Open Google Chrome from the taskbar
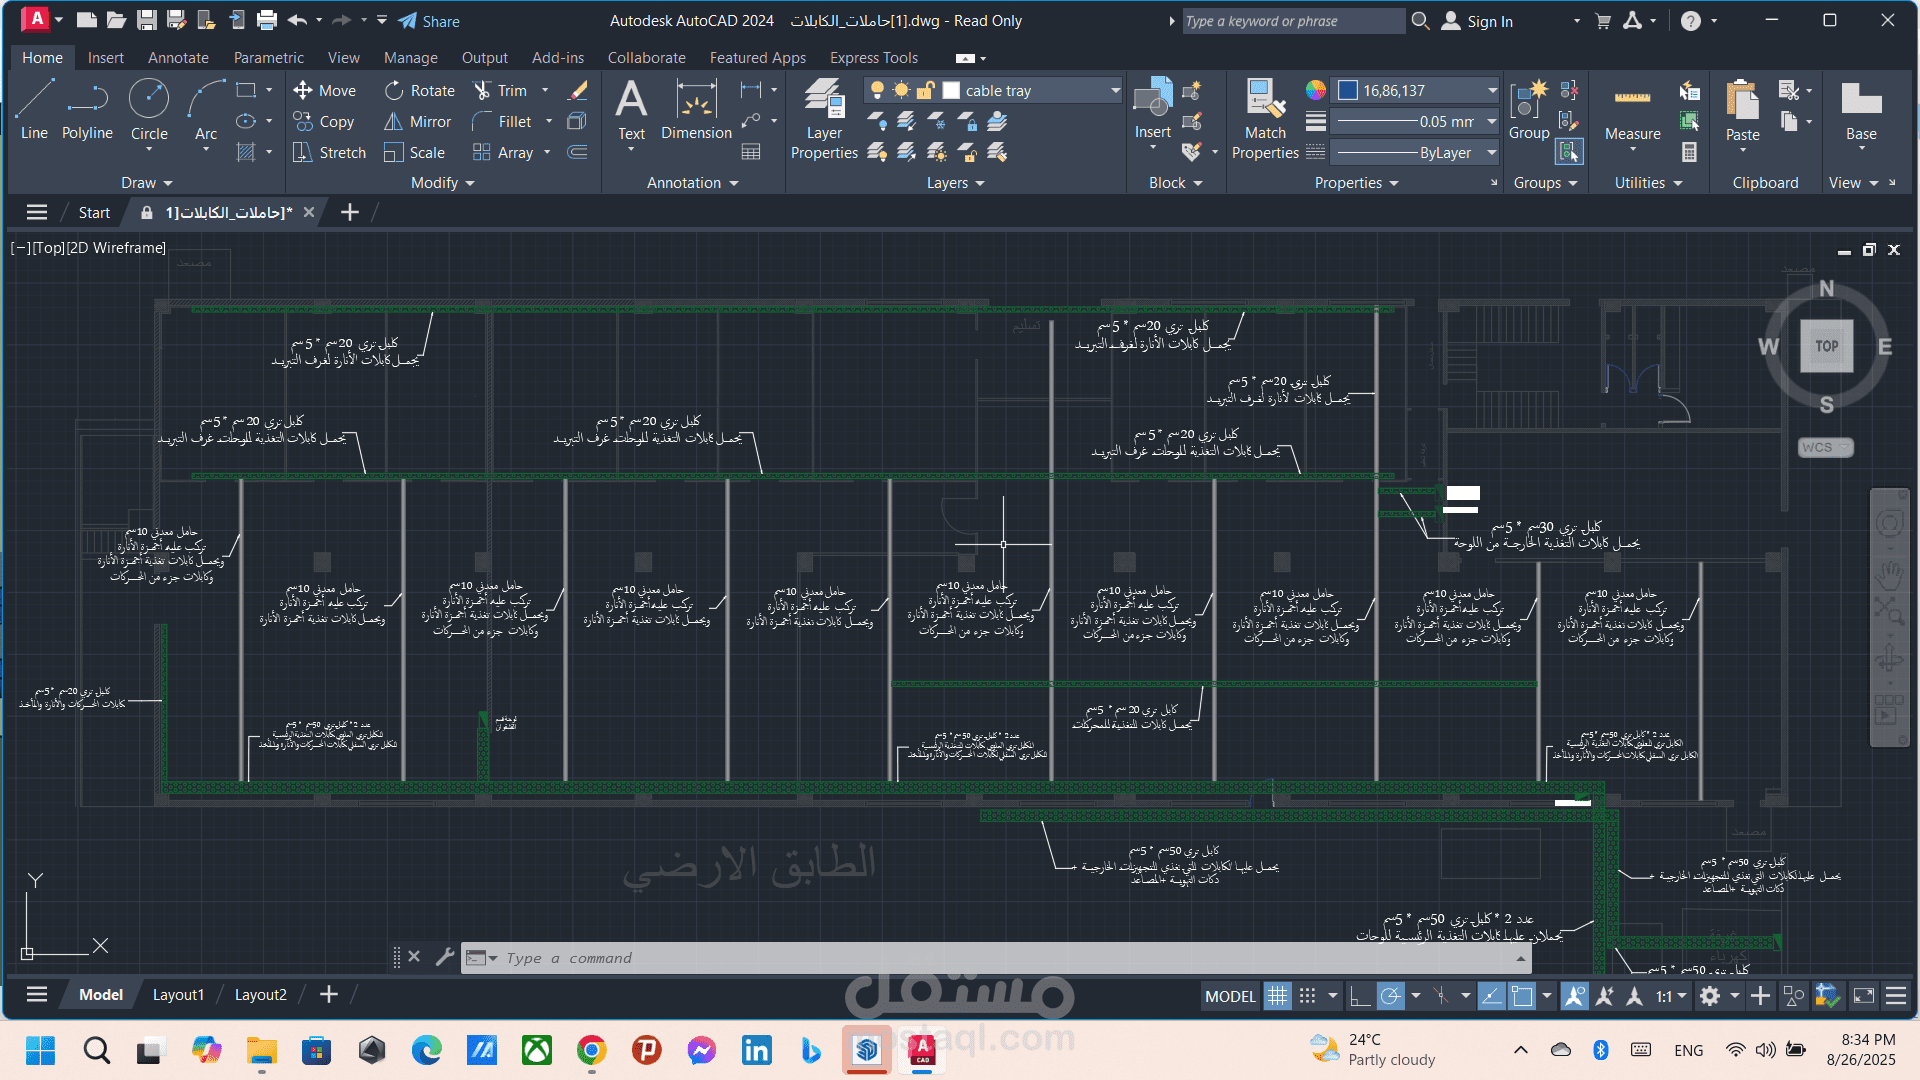This screenshot has height=1080, width=1920. 591,1050
